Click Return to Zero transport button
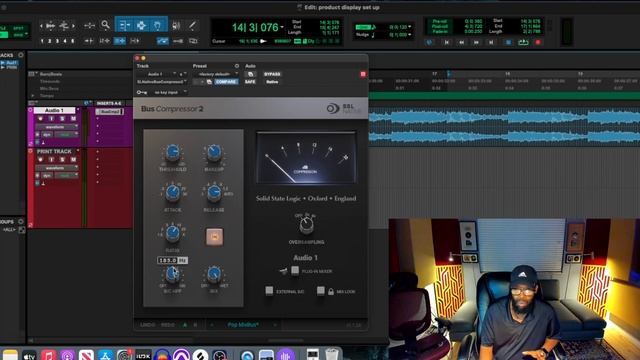The image size is (640, 360). (447, 42)
